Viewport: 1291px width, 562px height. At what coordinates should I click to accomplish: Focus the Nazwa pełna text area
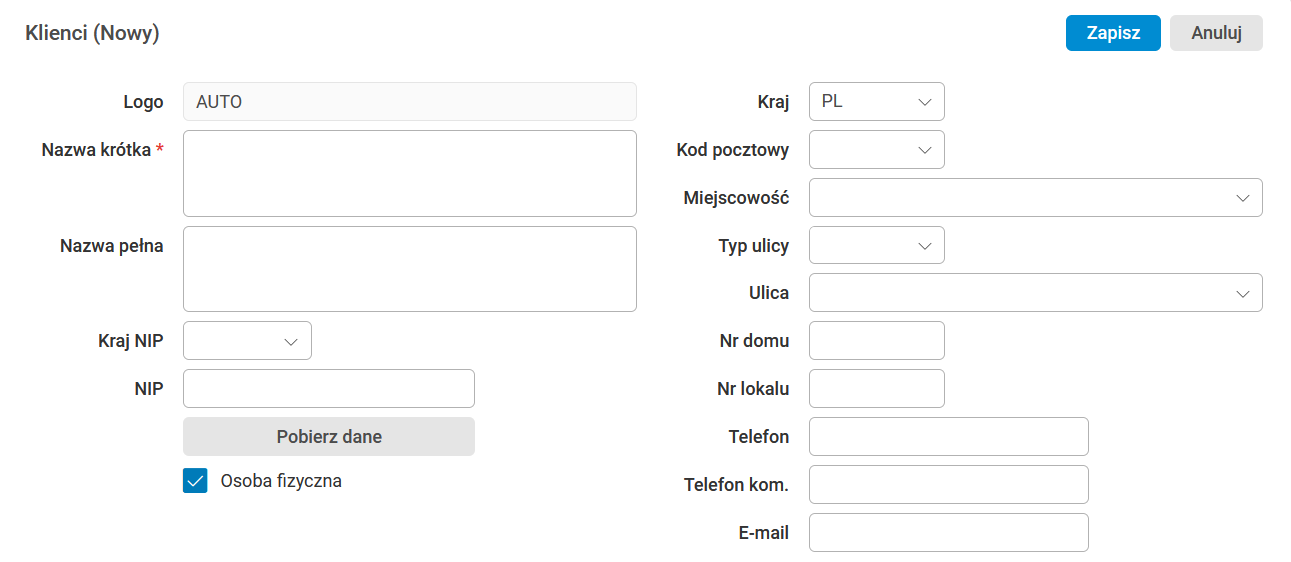pyautogui.click(x=409, y=269)
